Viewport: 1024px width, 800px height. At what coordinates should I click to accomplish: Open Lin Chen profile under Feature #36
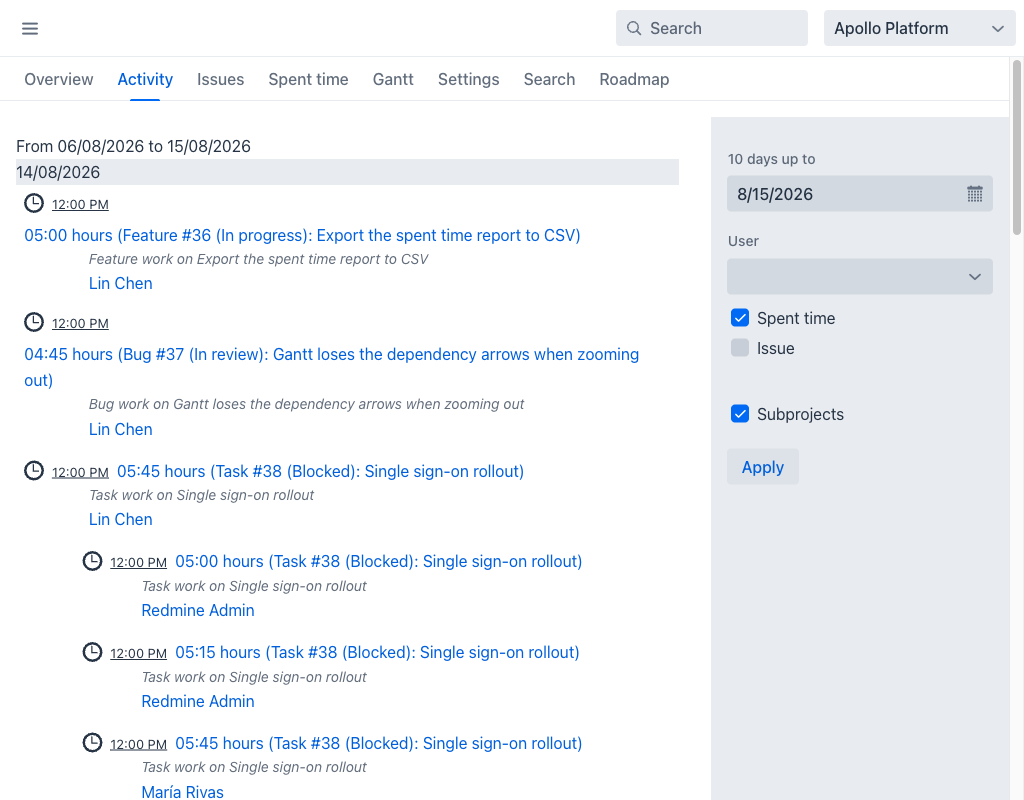[121, 283]
